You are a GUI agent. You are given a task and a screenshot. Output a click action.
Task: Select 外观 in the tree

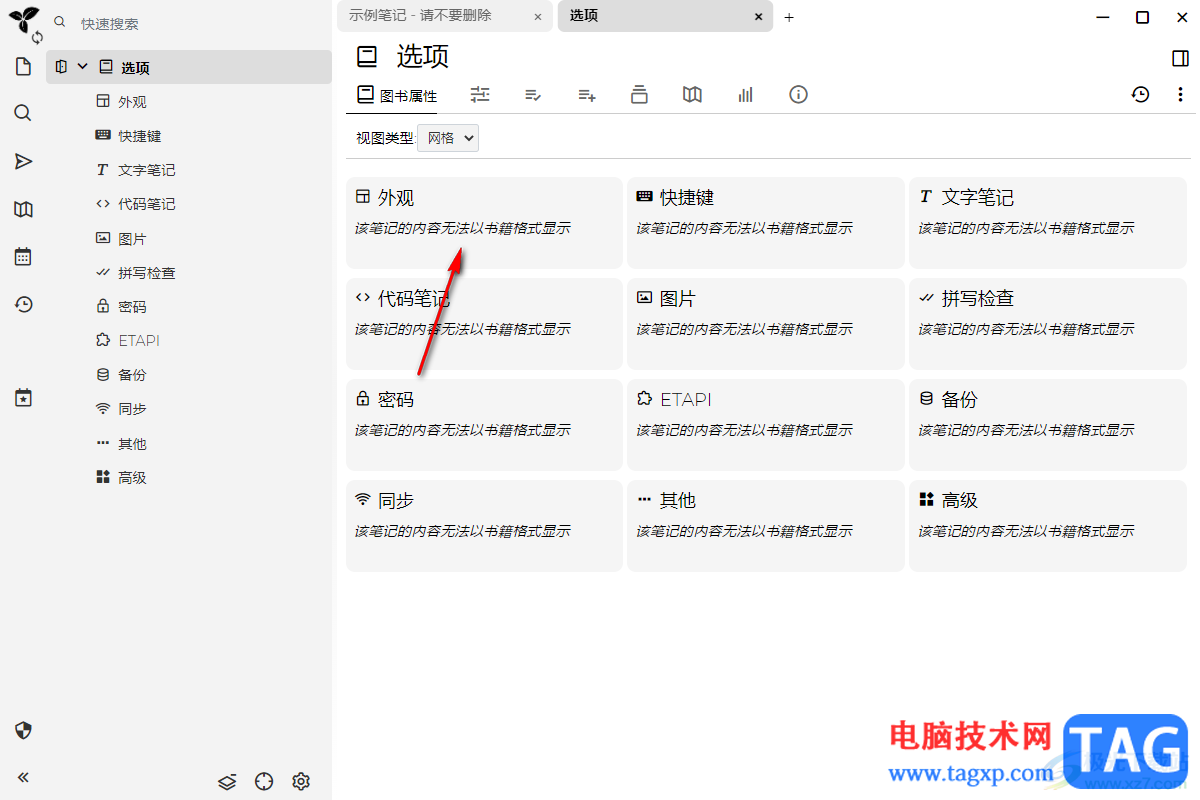[x=133, y=102]
